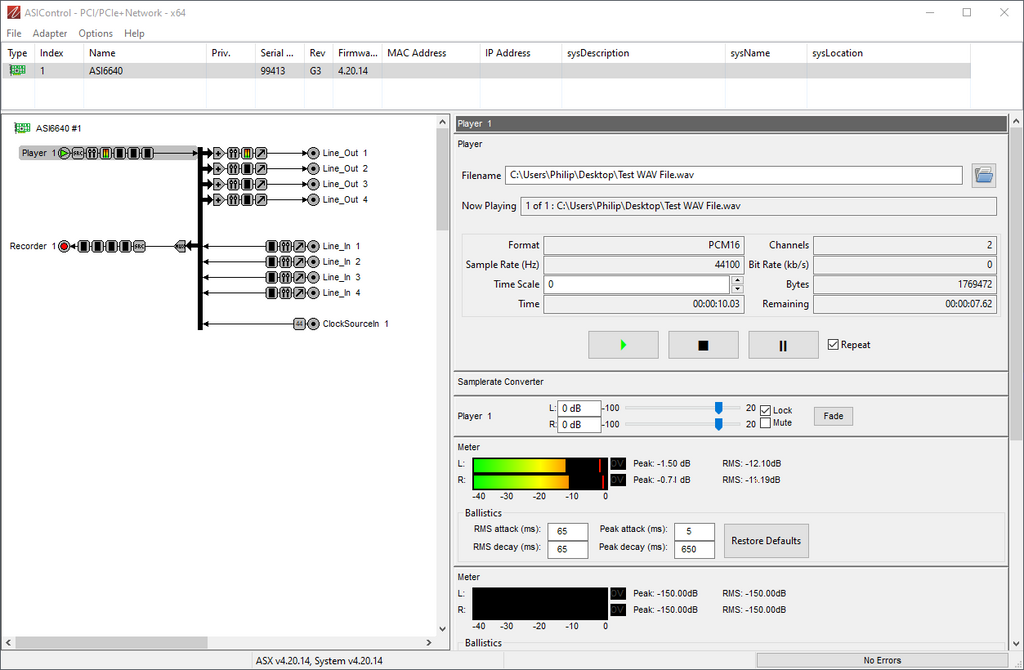Increase Time Scale with the up arrow
This screenshot has height=670, width=1024.
coord(736,280)
